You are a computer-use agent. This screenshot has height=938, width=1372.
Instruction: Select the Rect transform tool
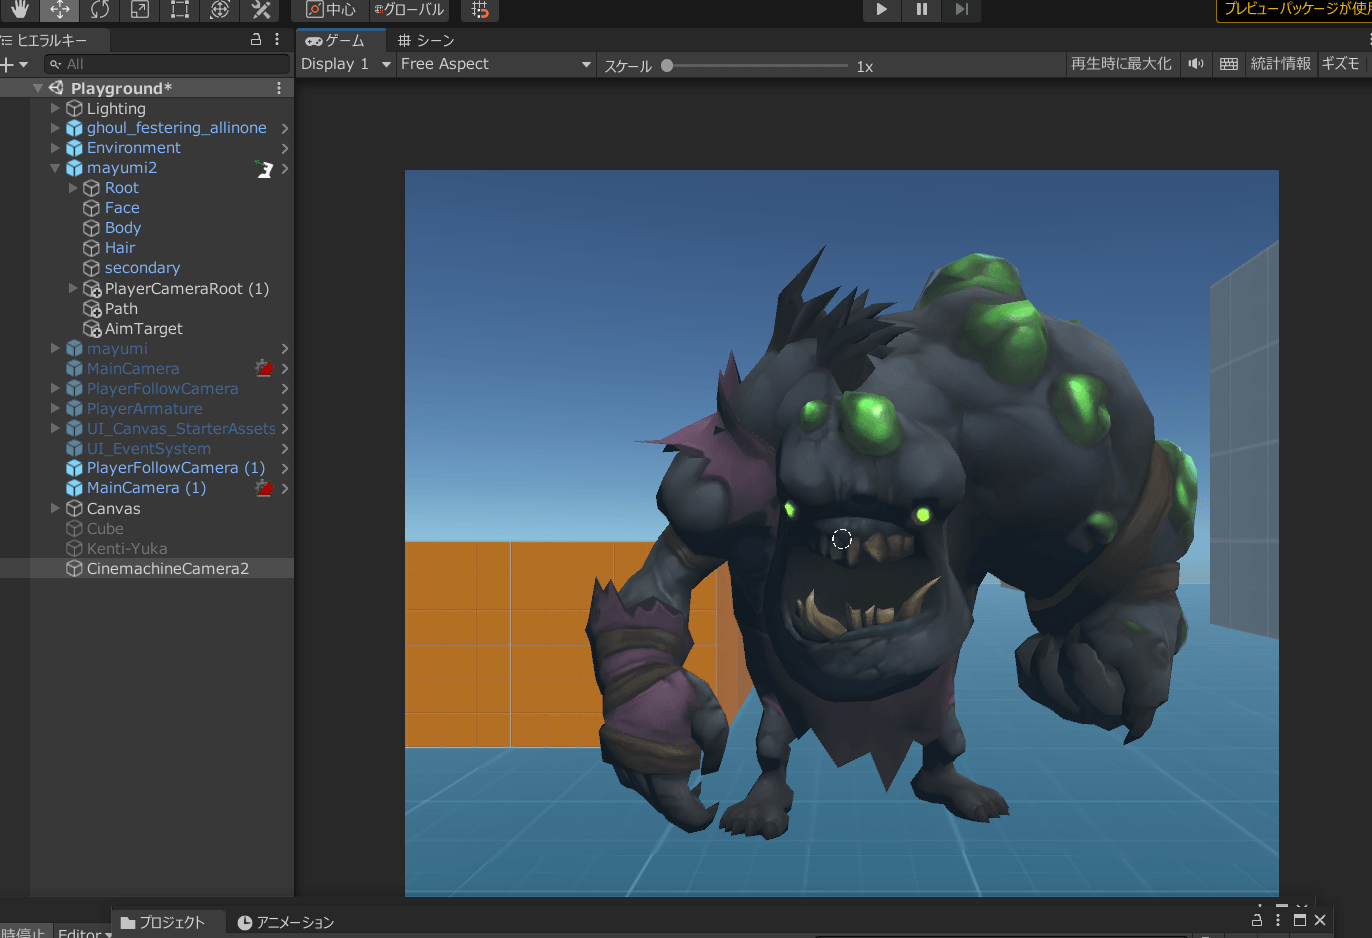point(180,10)
